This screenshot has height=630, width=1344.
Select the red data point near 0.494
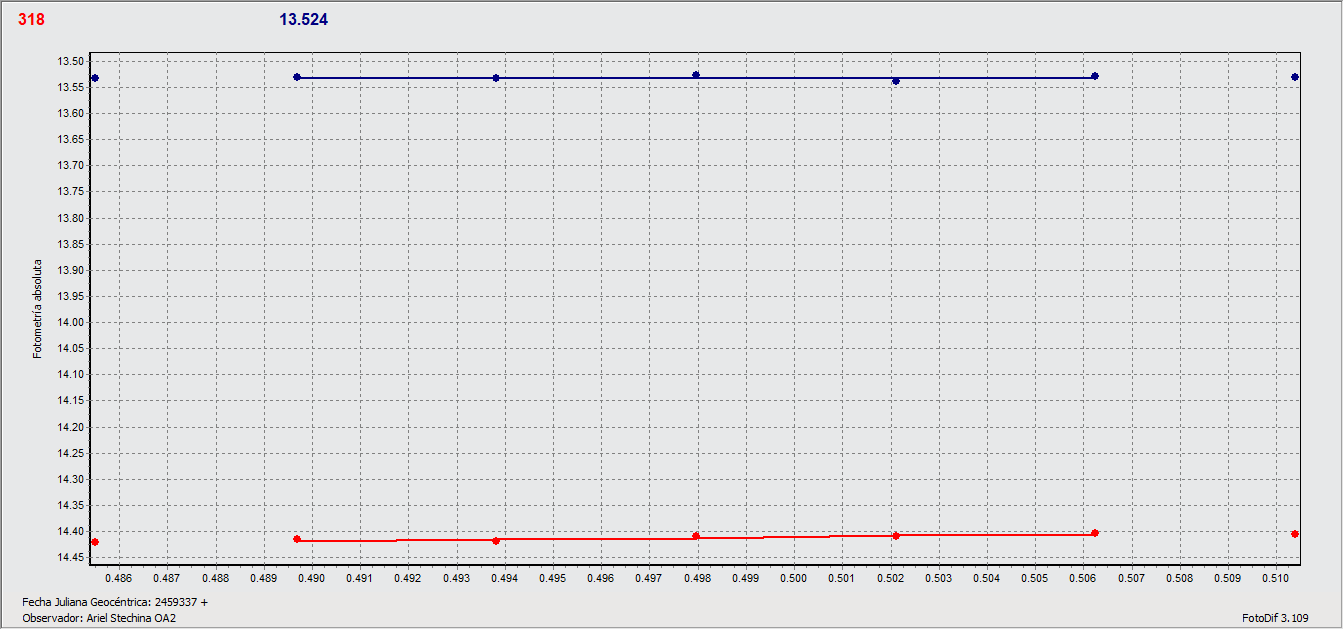pyautogui.click(x=495, y=540)
